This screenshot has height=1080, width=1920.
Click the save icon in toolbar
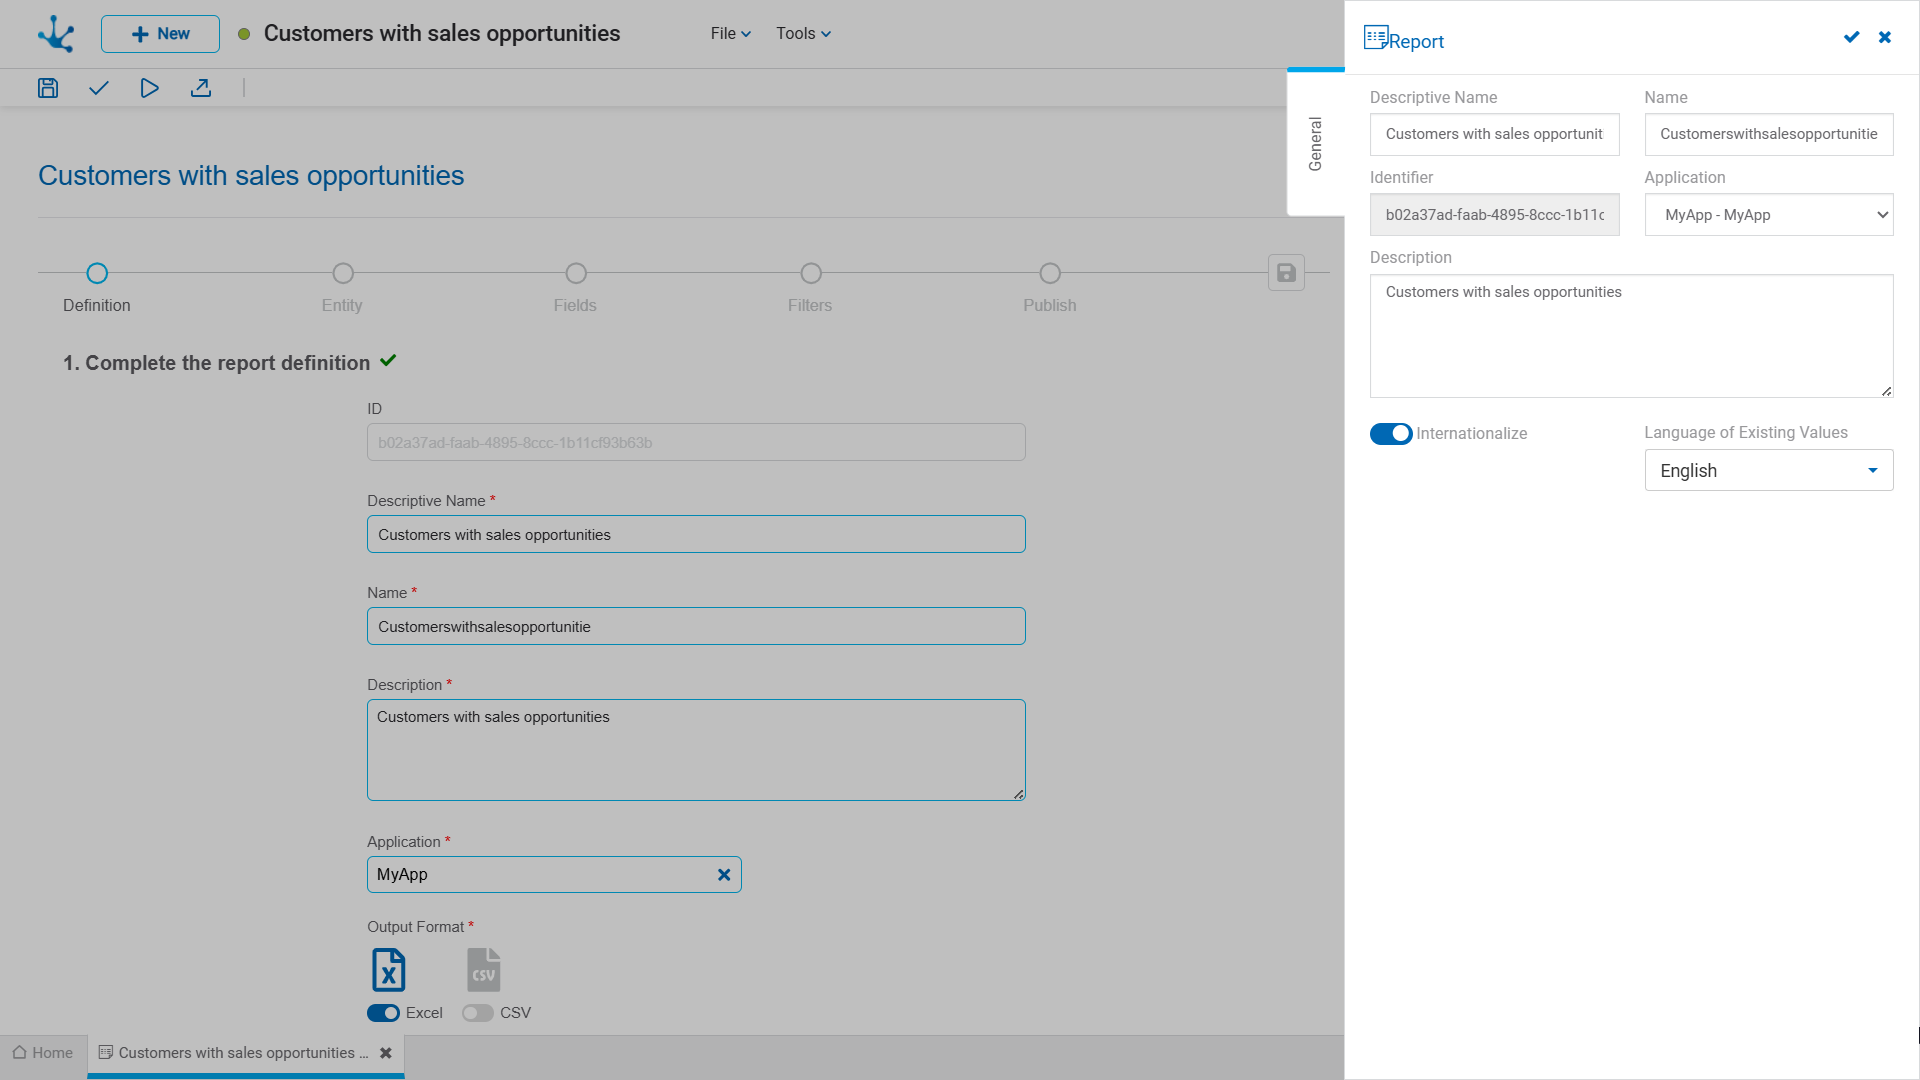[48, 88]
